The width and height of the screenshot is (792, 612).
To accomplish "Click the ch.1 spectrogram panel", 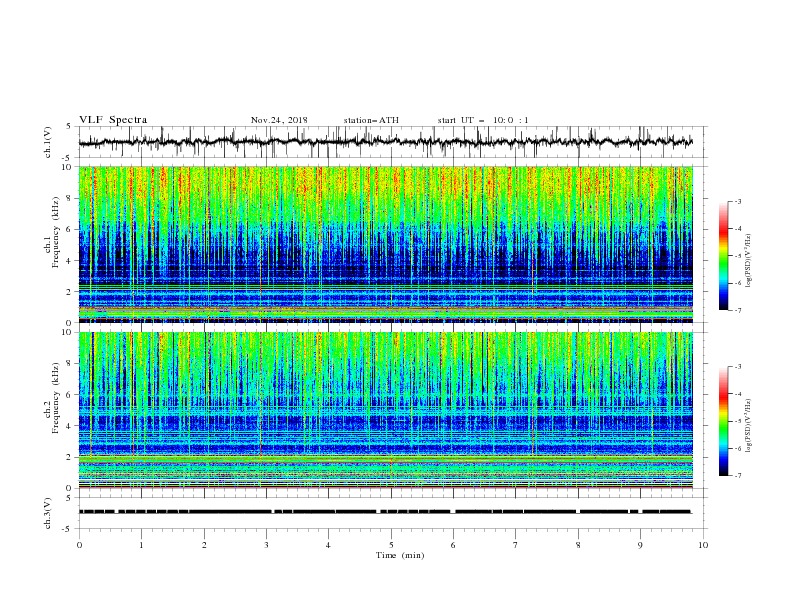I will (x=386, y=244).
